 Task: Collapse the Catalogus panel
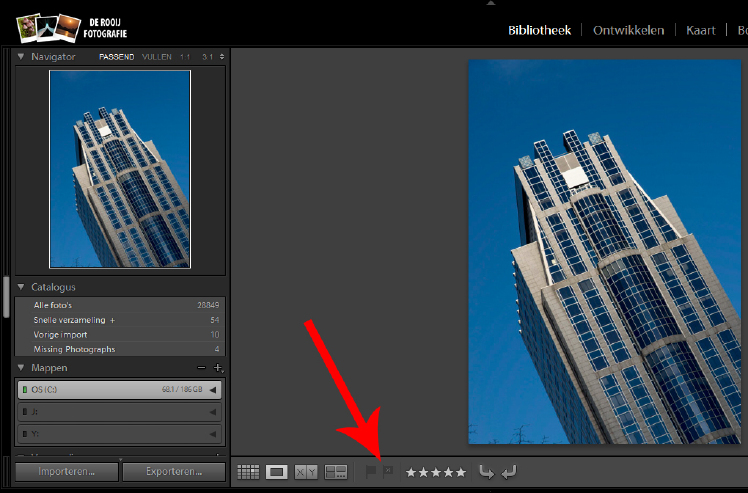click(x=21, y=287)
